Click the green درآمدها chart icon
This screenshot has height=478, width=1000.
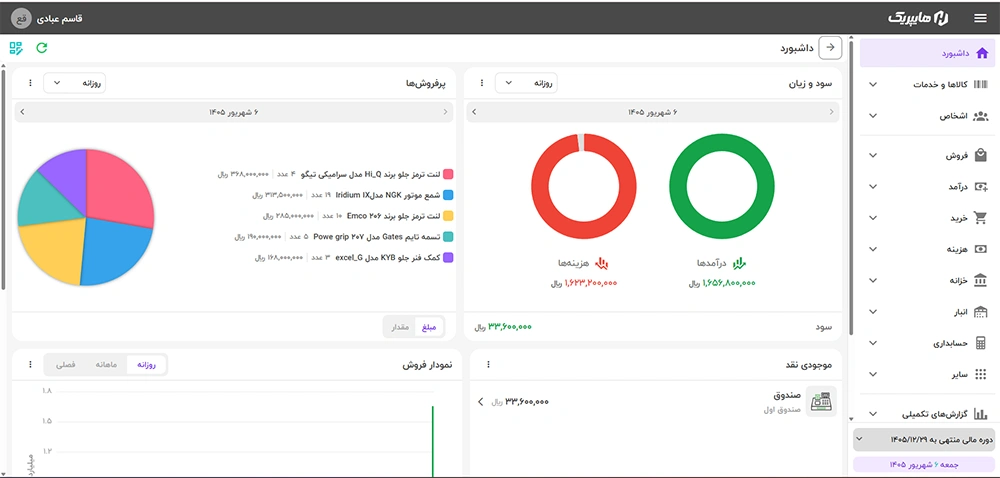[739, 263]
